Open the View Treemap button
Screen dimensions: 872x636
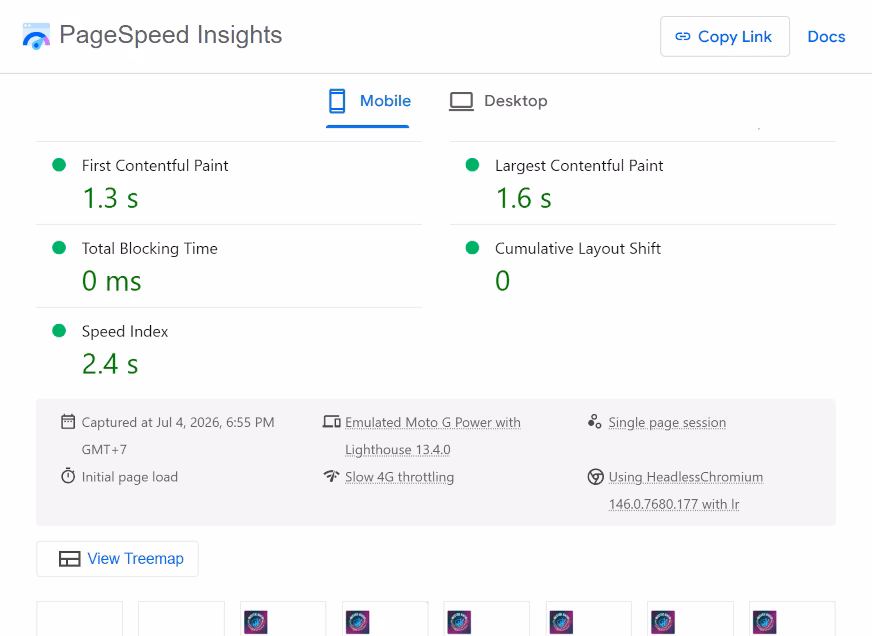117,559
